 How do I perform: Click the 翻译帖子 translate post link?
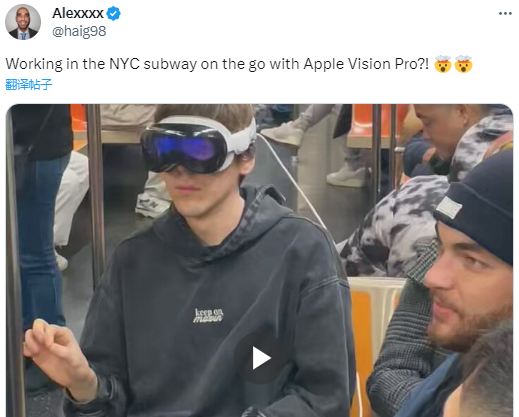pyautogui.click(x=29, y=84)
